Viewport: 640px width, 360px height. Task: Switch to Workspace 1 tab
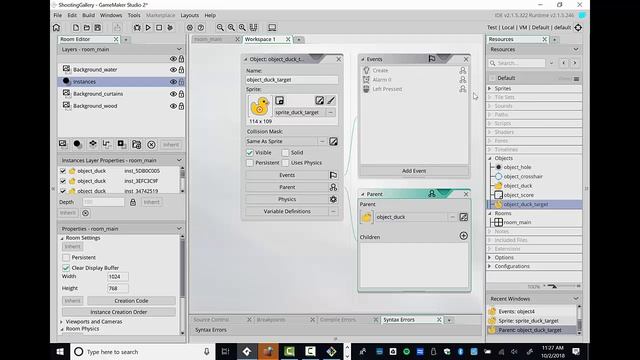click(x=260, y=39)
